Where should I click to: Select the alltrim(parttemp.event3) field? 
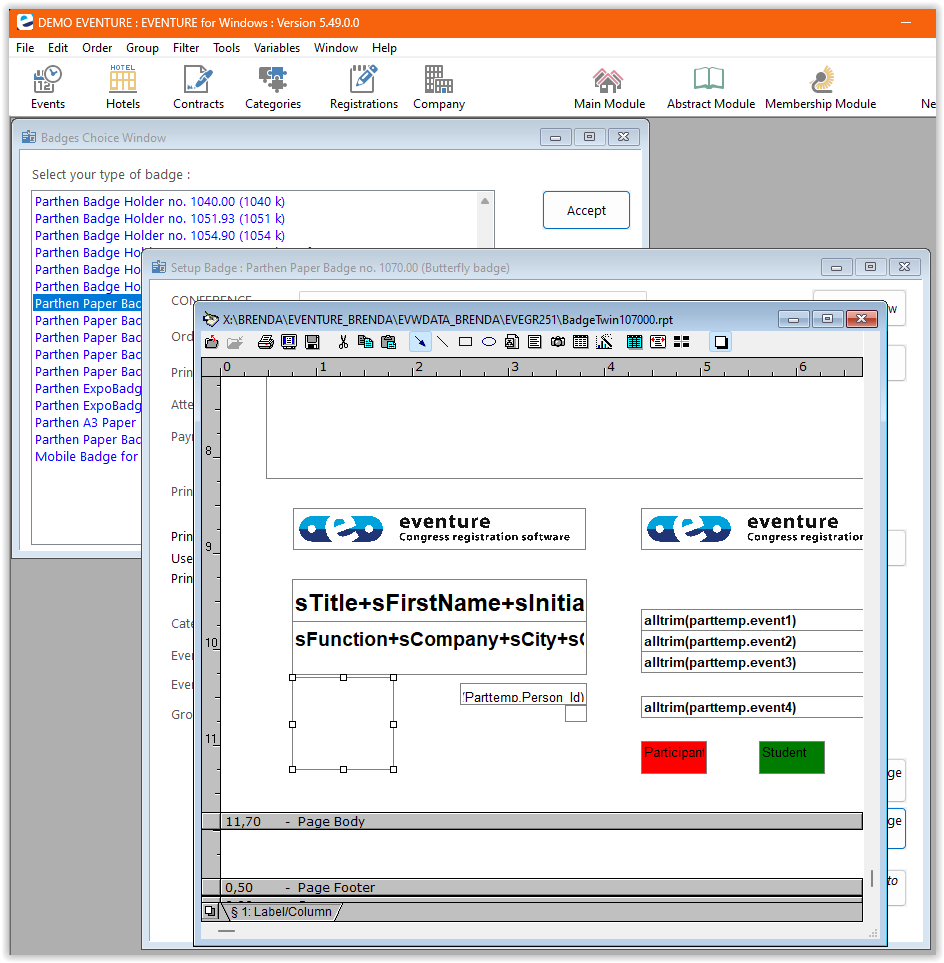(x=752, y=662)
